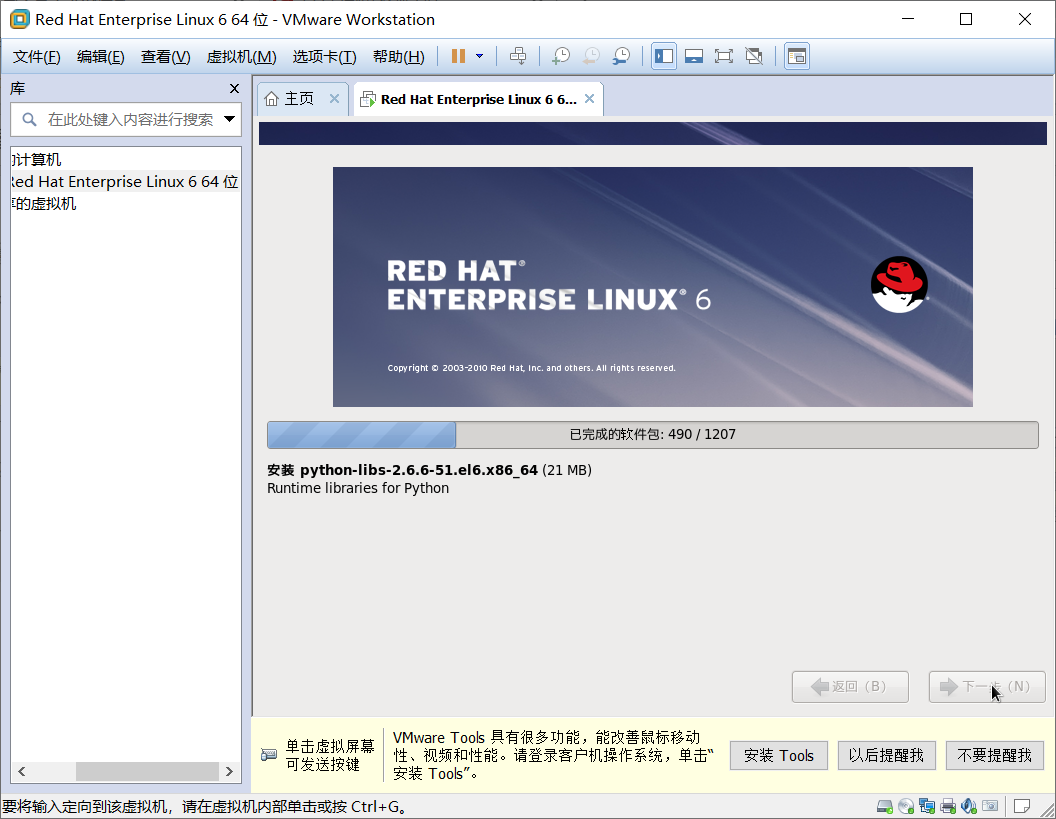The height and width of the screenshot is (819, 1056).
Task: Click the VMware Workstation app icon in title bar
Action: pos(20,20)
